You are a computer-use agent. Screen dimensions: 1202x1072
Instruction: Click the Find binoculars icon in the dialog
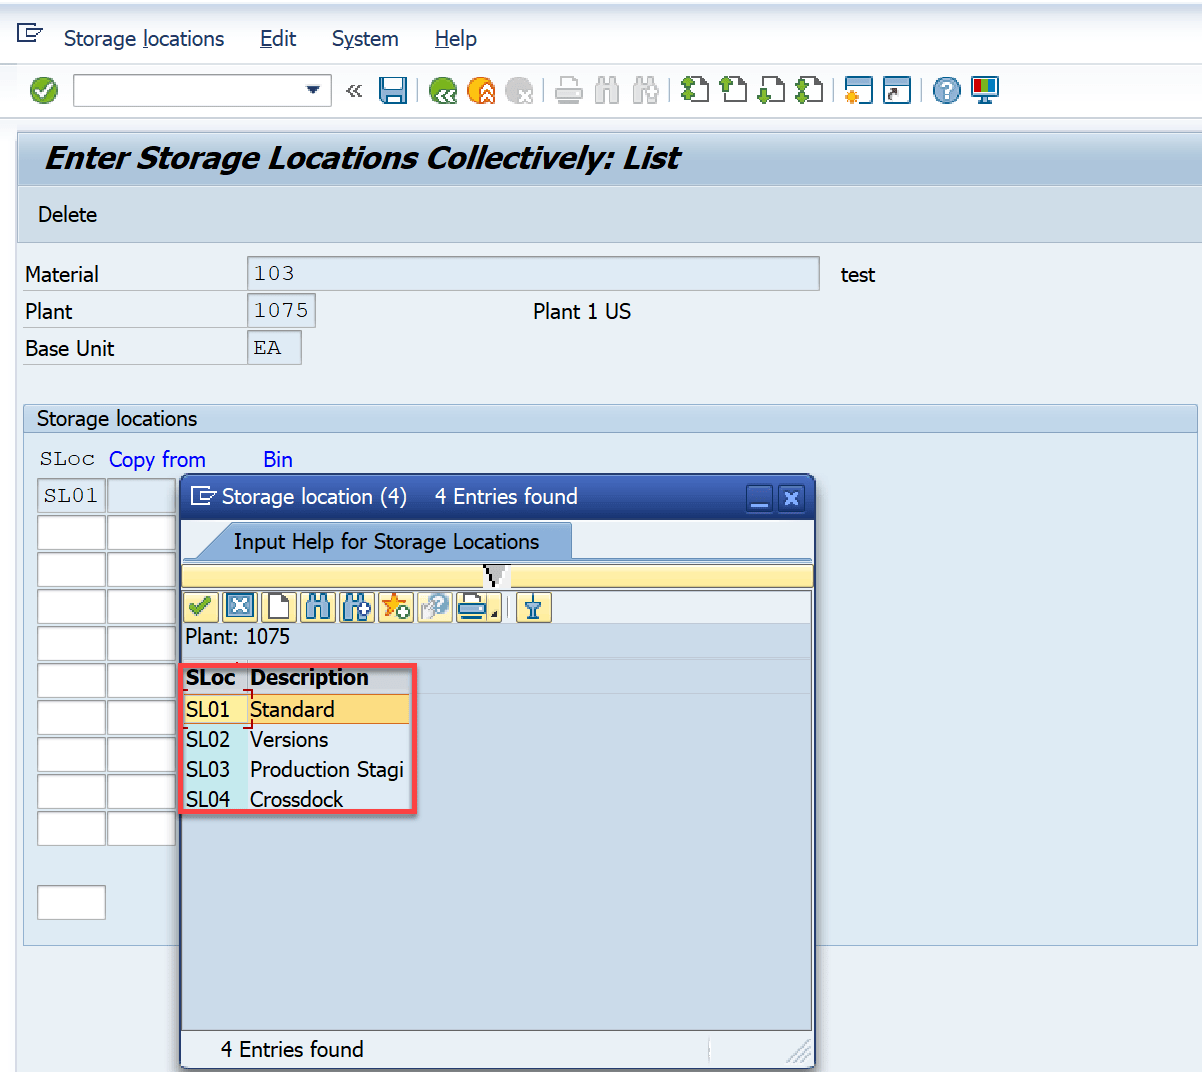point(317,607)
